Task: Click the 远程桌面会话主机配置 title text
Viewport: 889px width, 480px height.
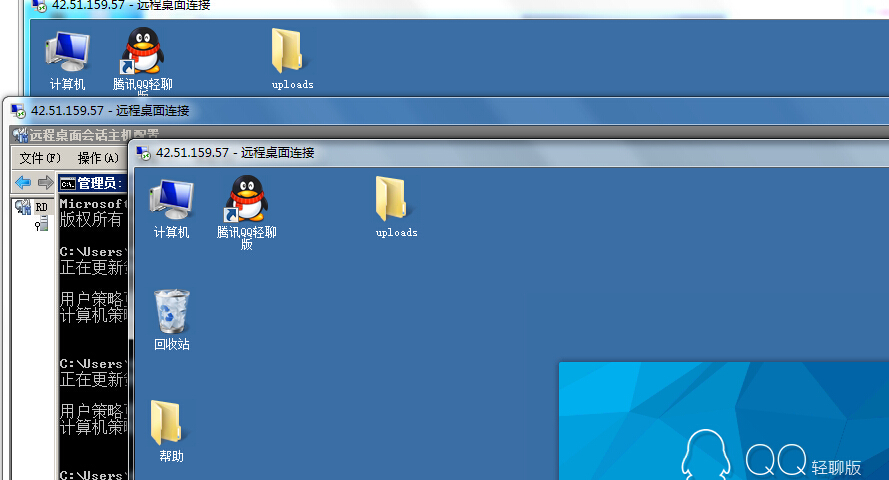Action: 94,135
